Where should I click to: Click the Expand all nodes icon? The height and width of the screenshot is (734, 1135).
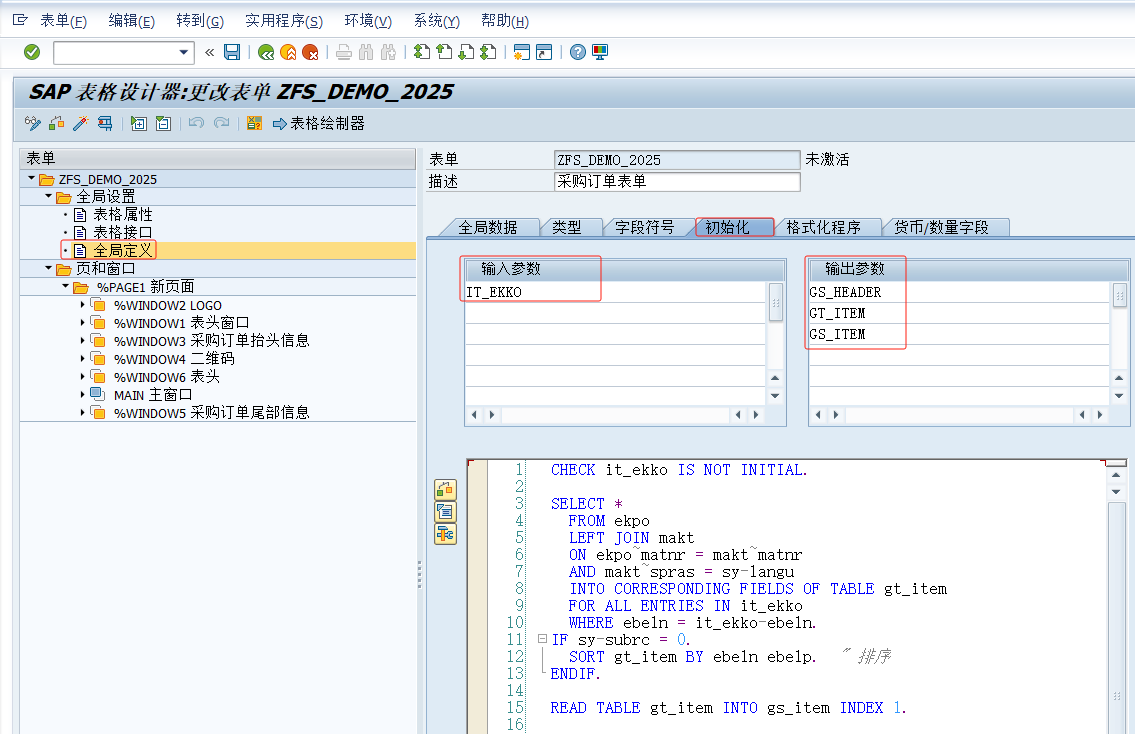139,124
